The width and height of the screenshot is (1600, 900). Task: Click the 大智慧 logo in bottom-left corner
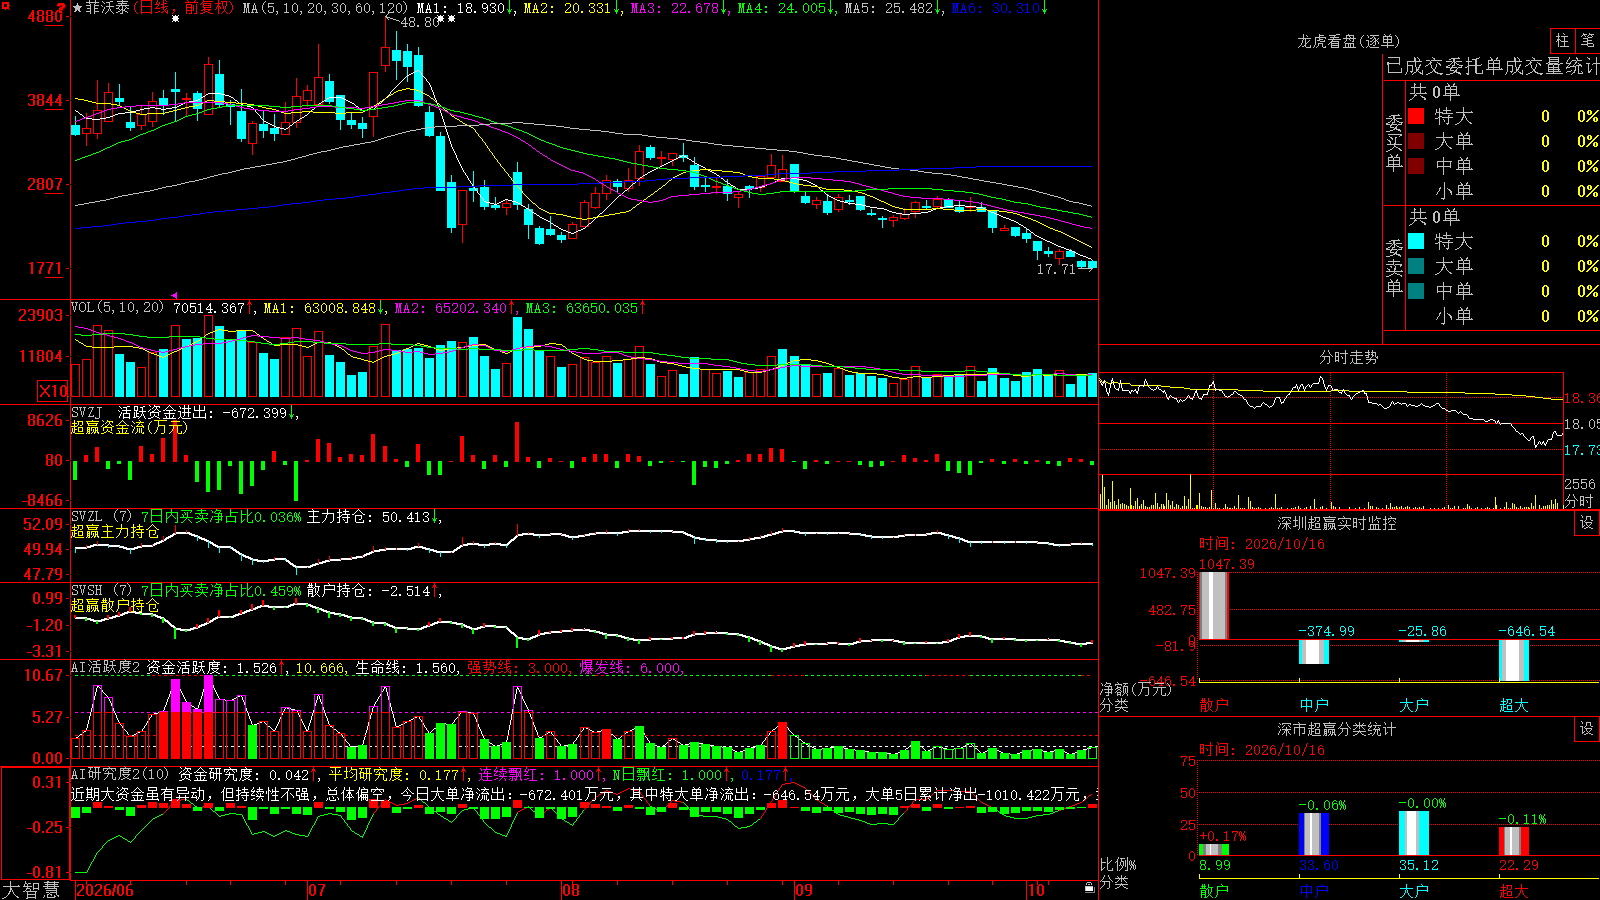point(31,890)
